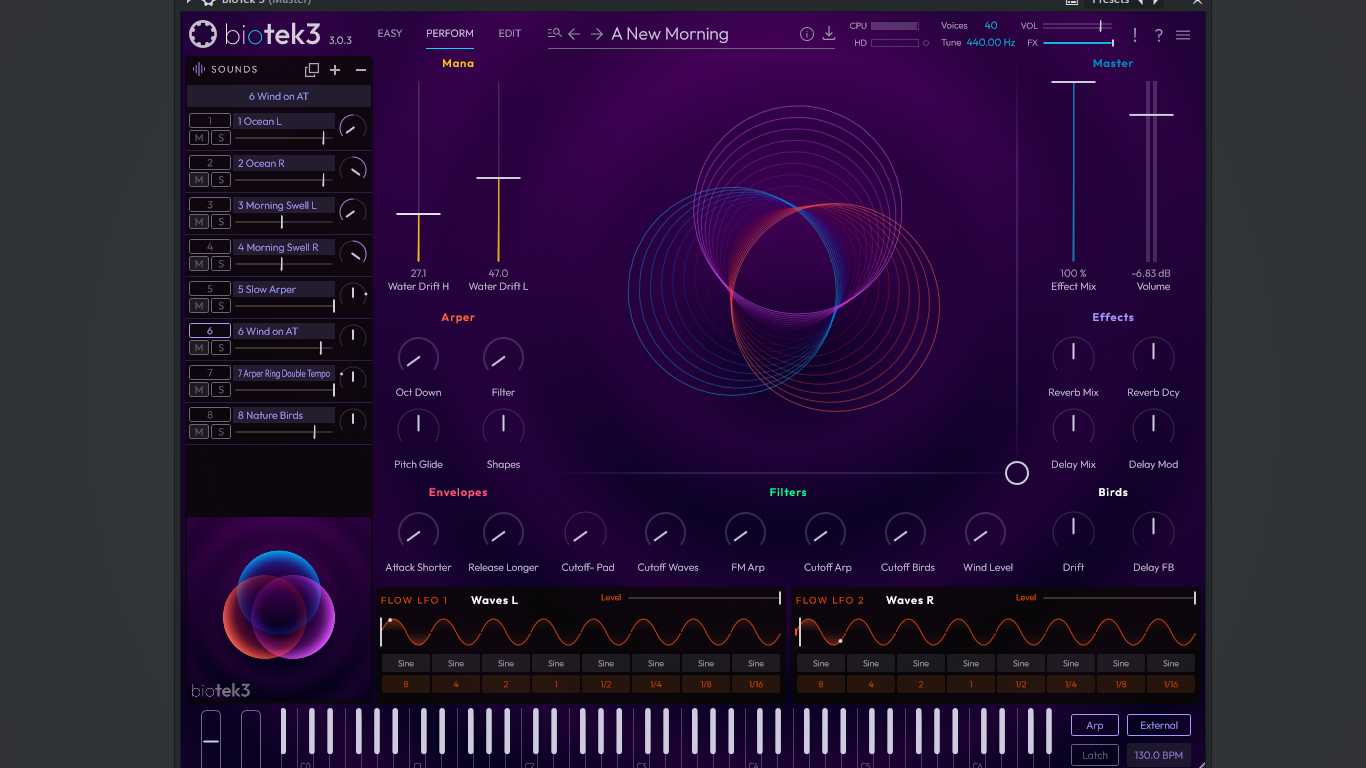
Task: Open first Sine shape dropdown in Flow LFO 2
Action: coord(821,663)
